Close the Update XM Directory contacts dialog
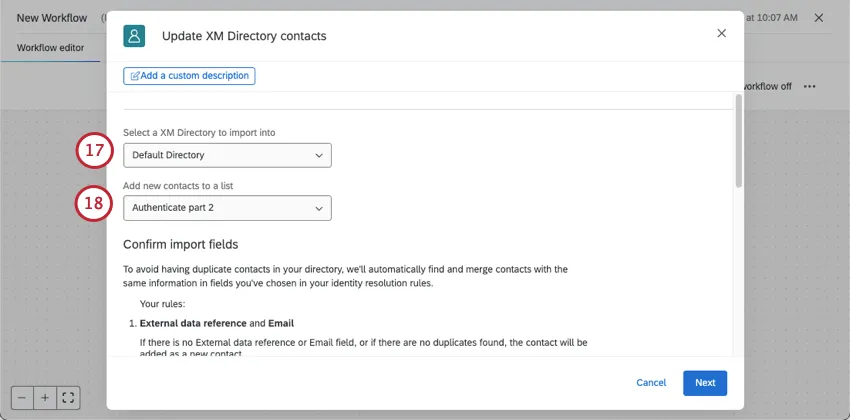The height and width of the screenshot is (420, 850). click(721, 34)
